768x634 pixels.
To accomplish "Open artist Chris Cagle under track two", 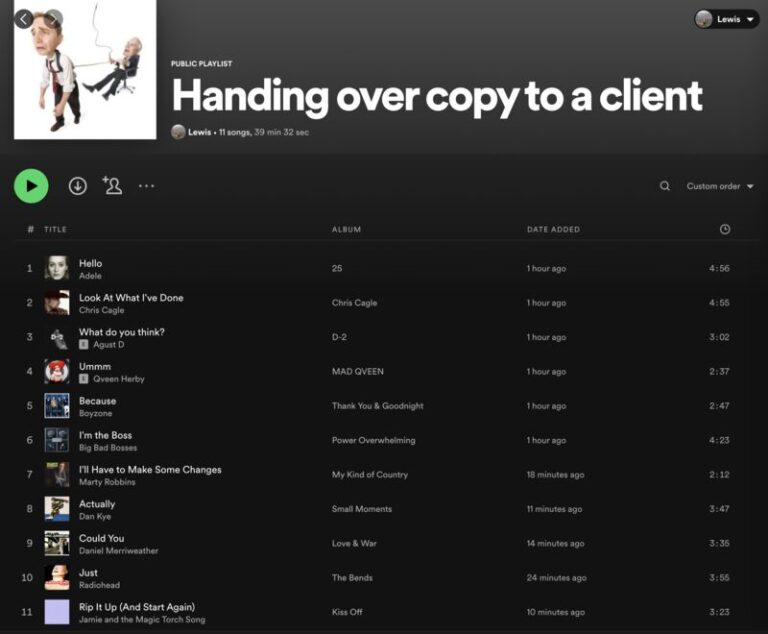I will (x=101, y=310).
